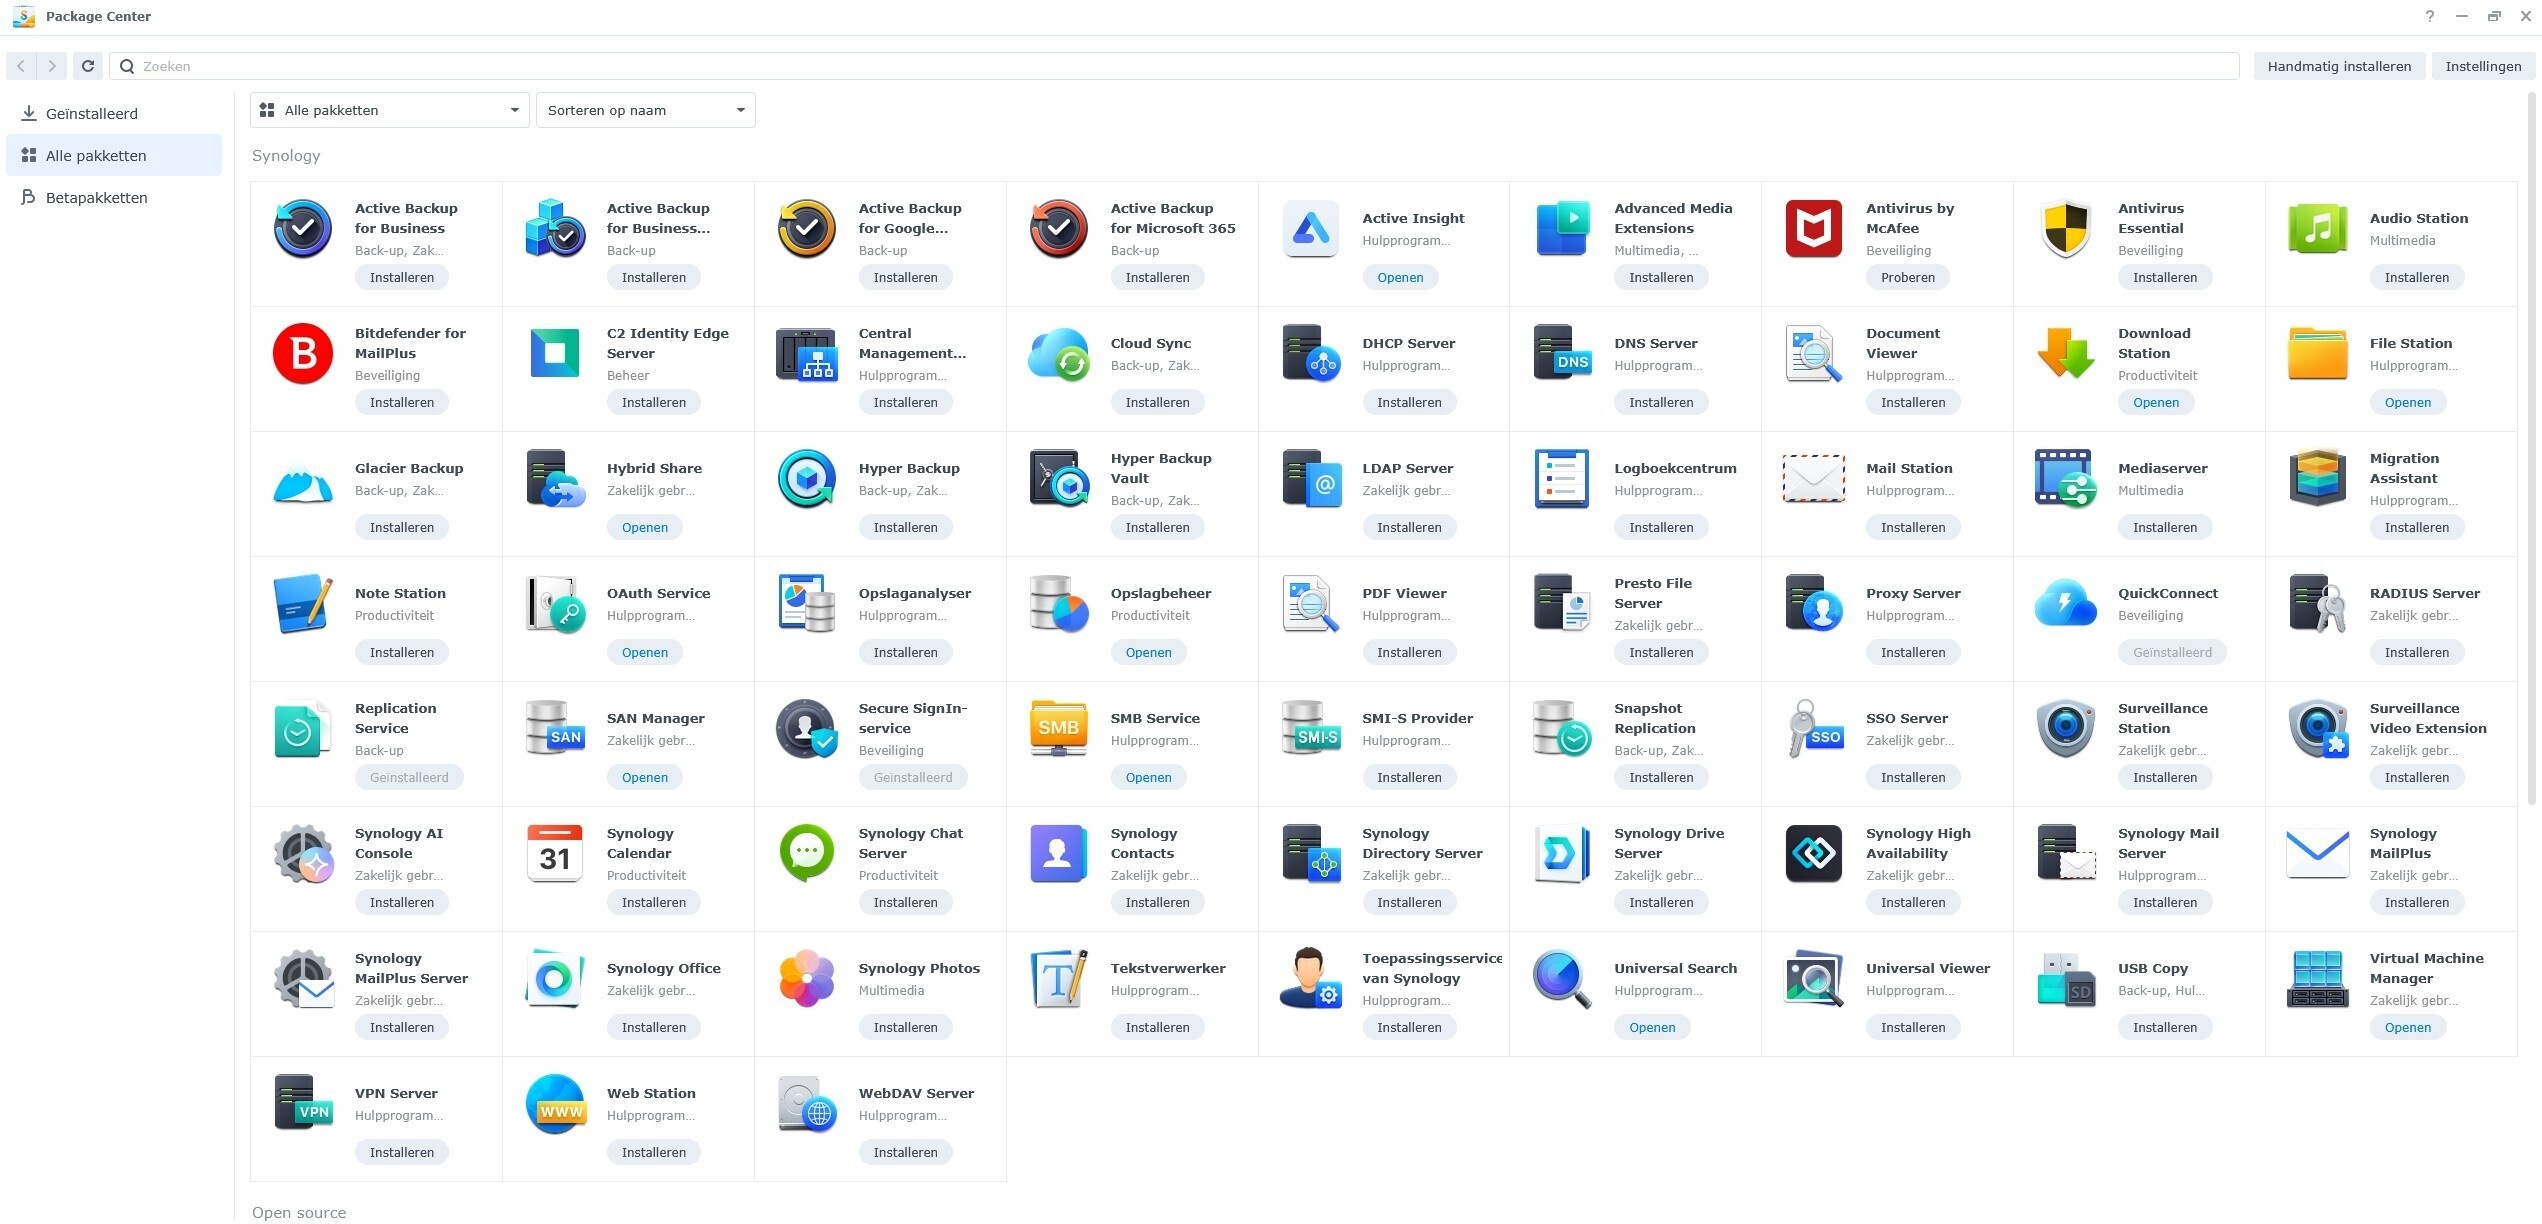Click Installeren for Synology Office
The width and height of the screenshot is (2542, 1224).
pyautogui.click(x=653, y=1027)
